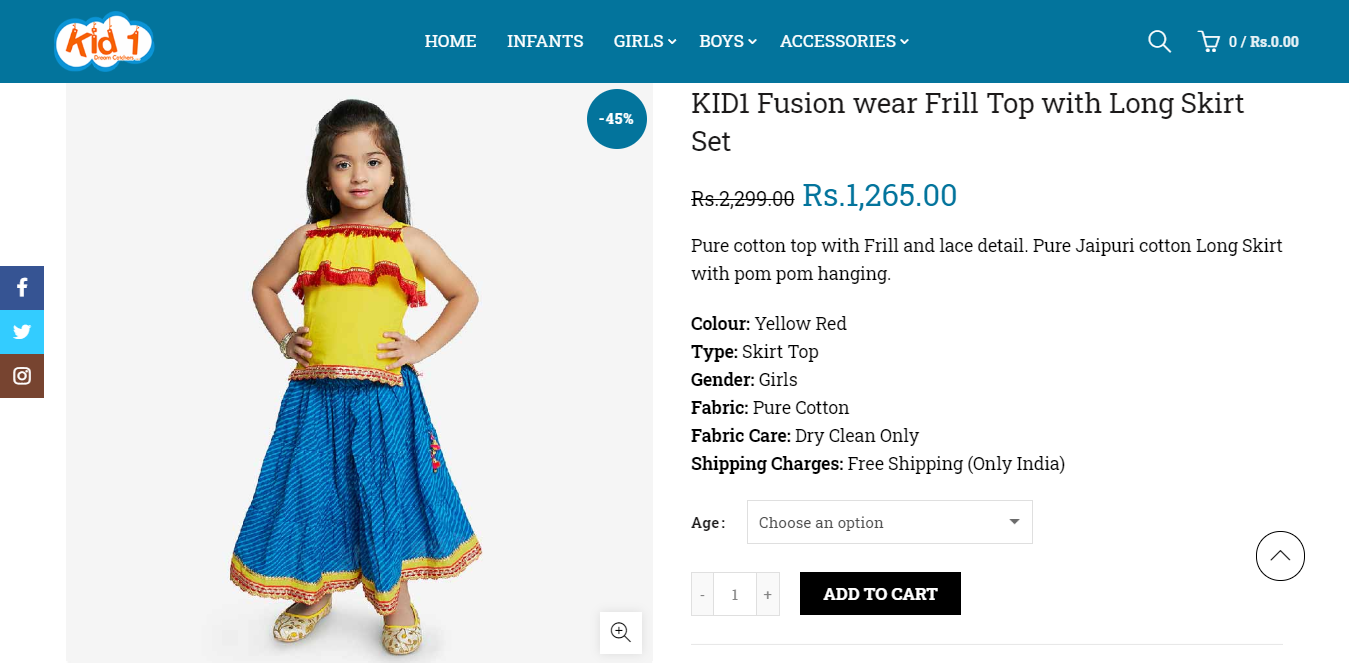
Task: Click the quantity input field
Action: tap(735, 594)
